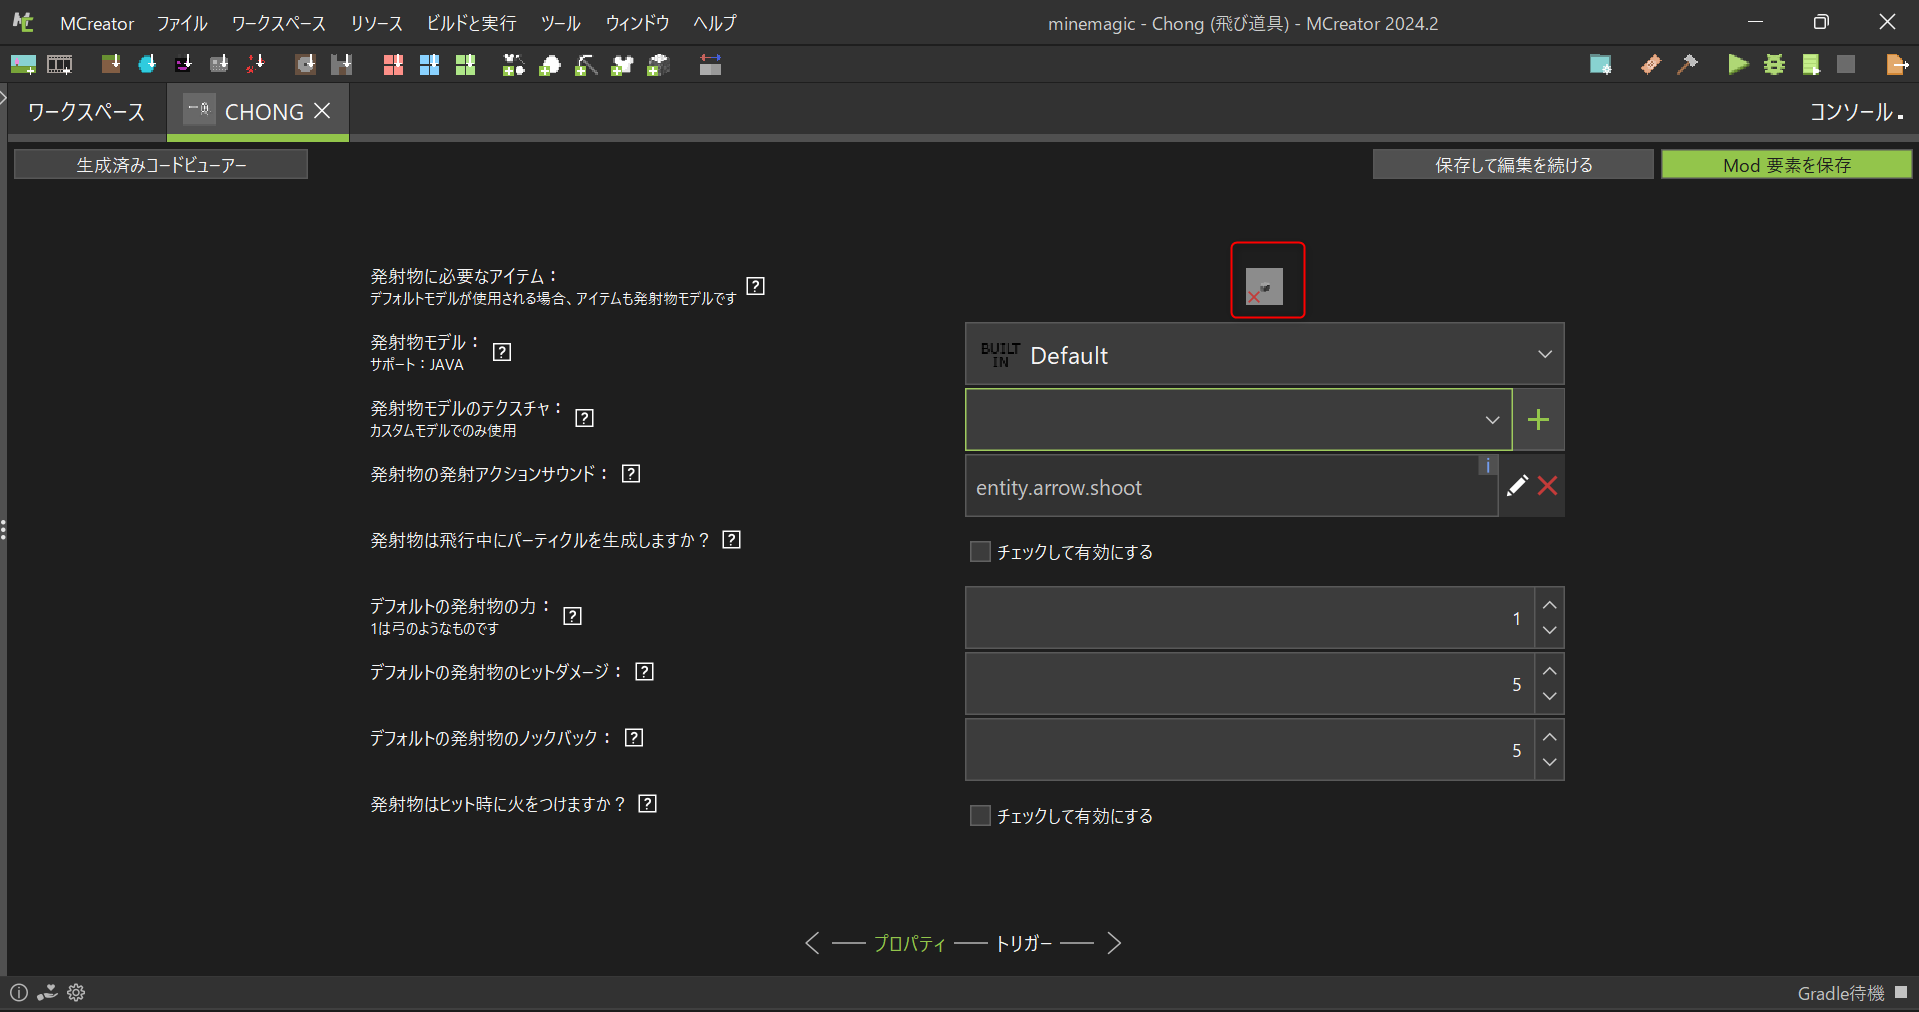Enable particle generation during flight checkbox
1919x1012 pixels.
(980, 552)
